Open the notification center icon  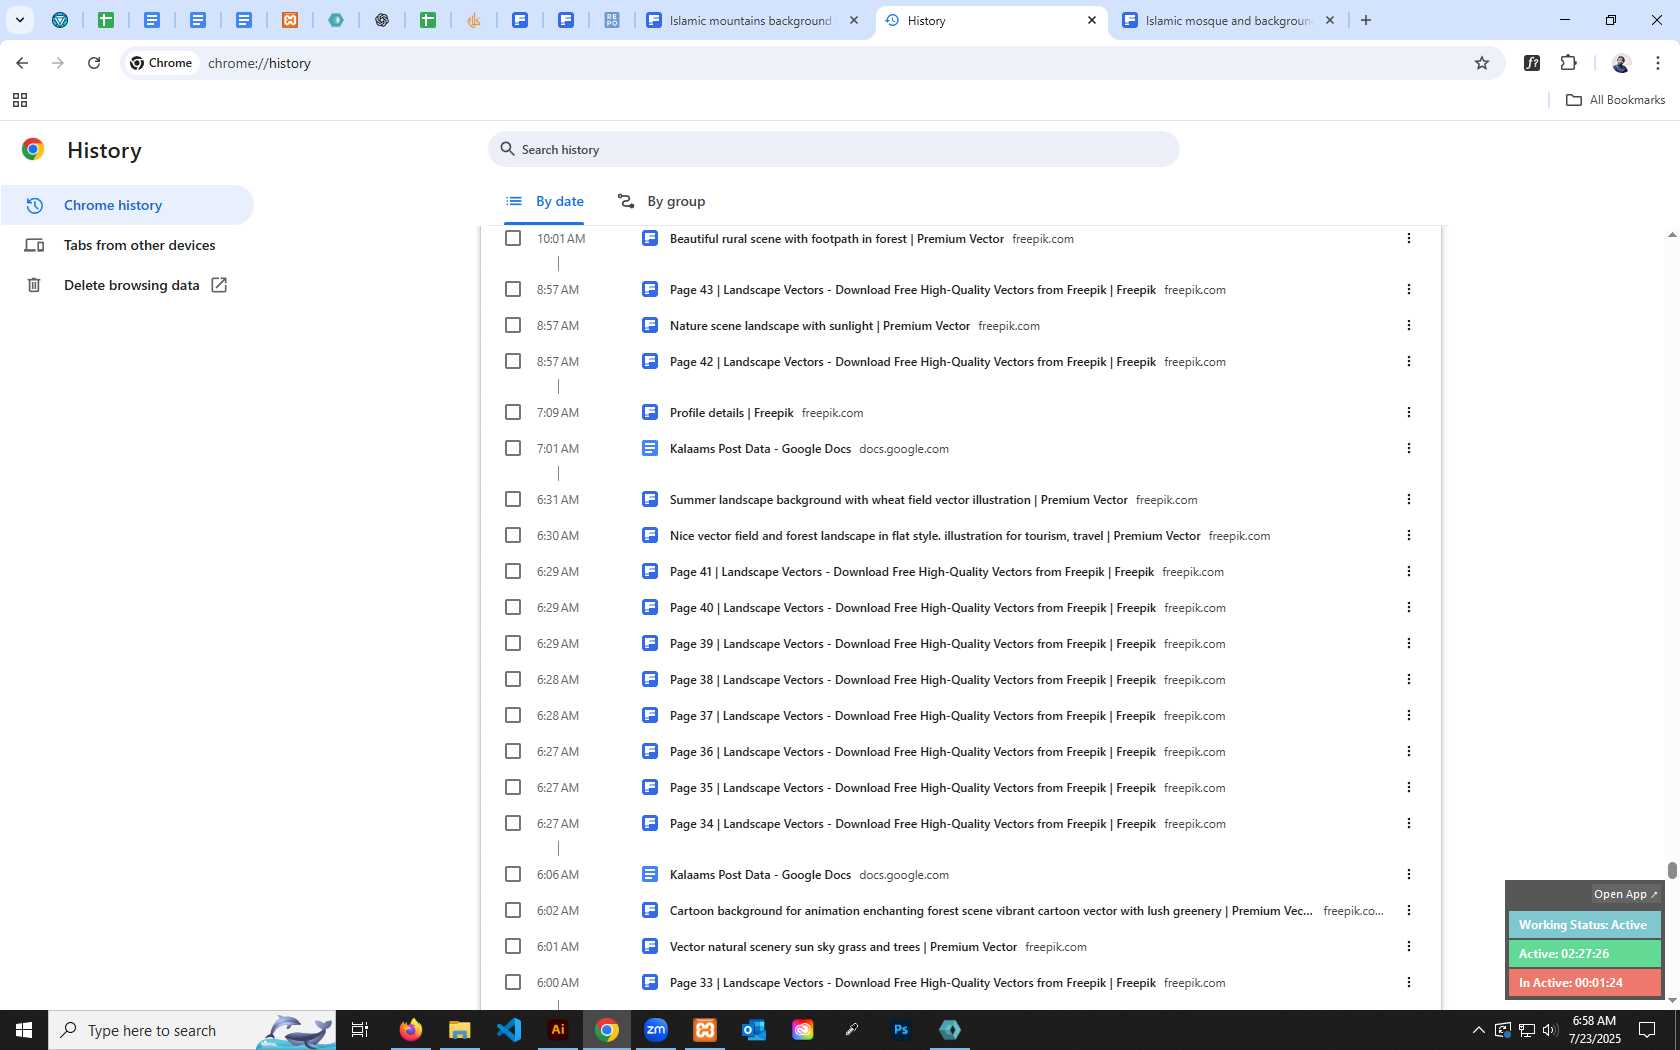1647,1030
